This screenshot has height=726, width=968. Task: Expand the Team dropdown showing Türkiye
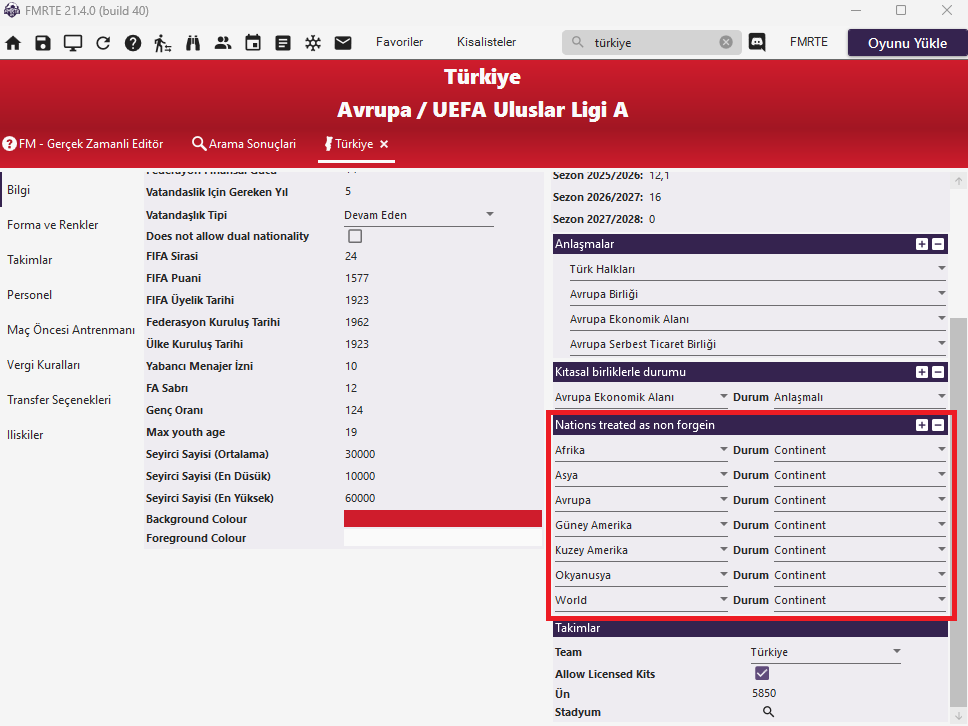825,652
